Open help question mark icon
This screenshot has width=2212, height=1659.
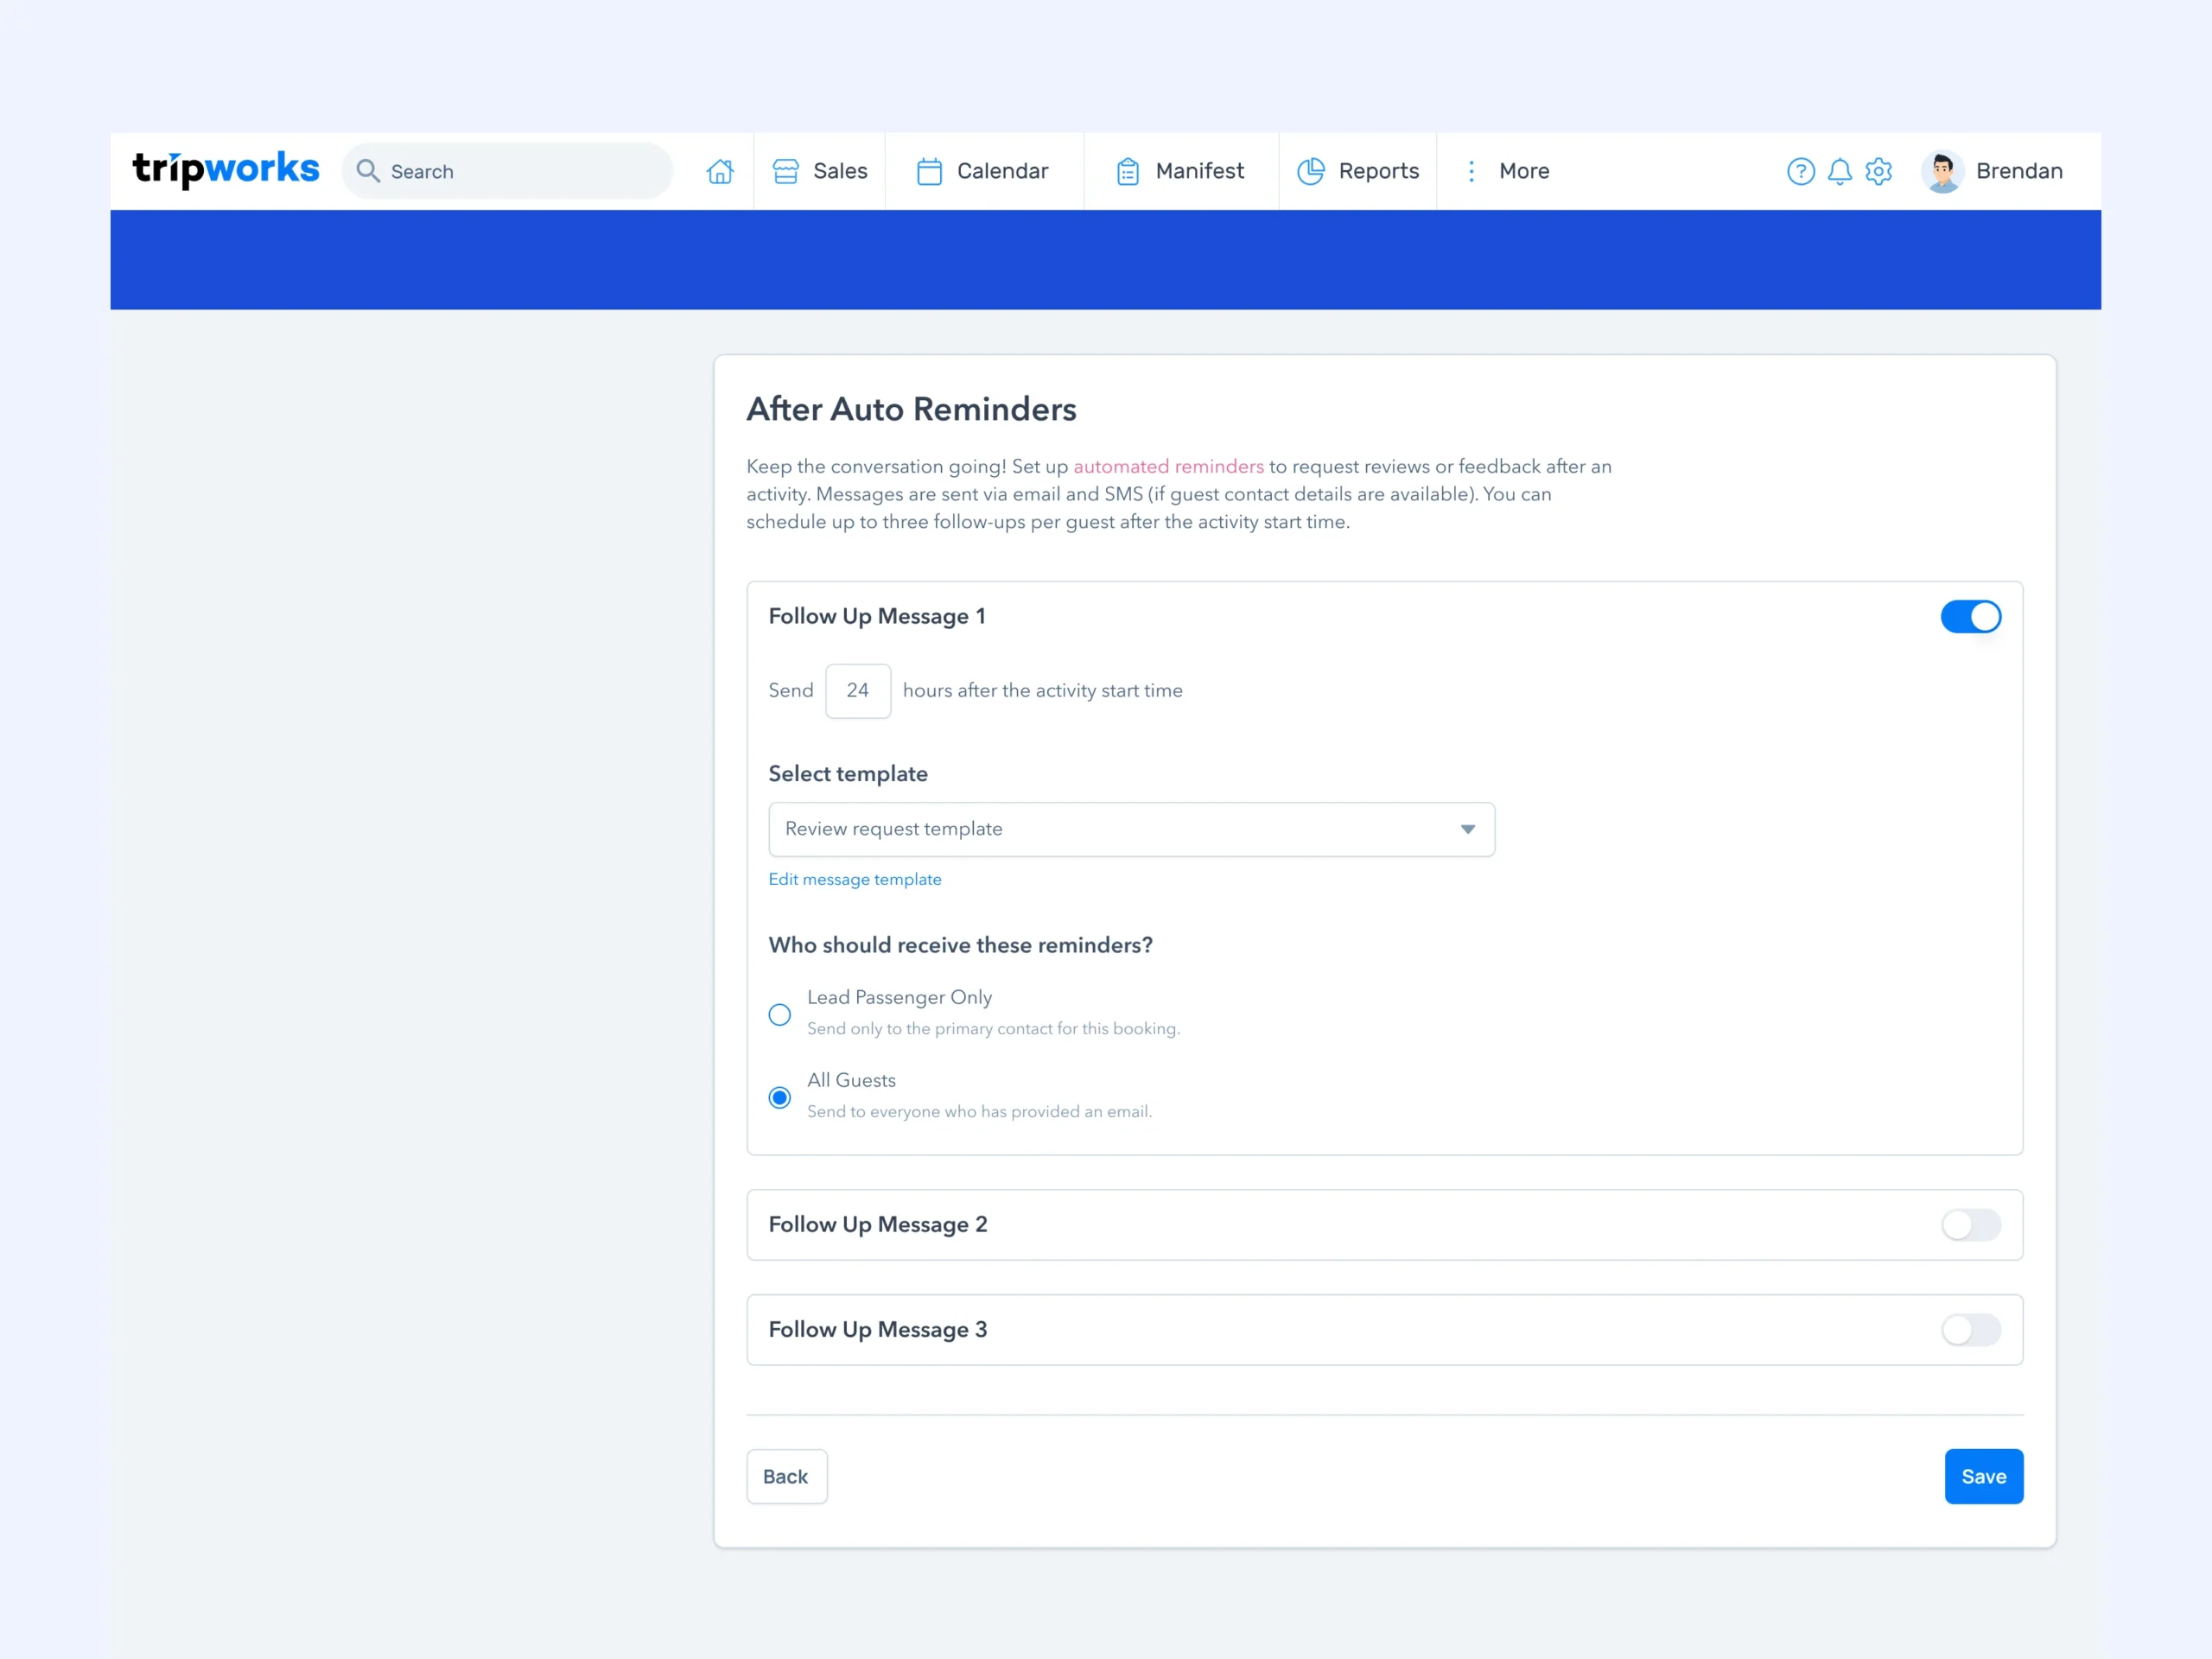coord(1800,171)
